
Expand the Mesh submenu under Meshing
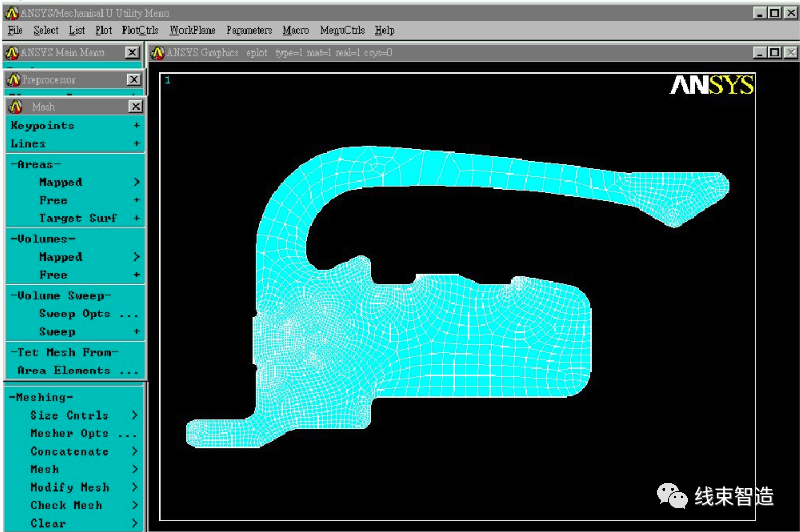click(x=74, y=469)
